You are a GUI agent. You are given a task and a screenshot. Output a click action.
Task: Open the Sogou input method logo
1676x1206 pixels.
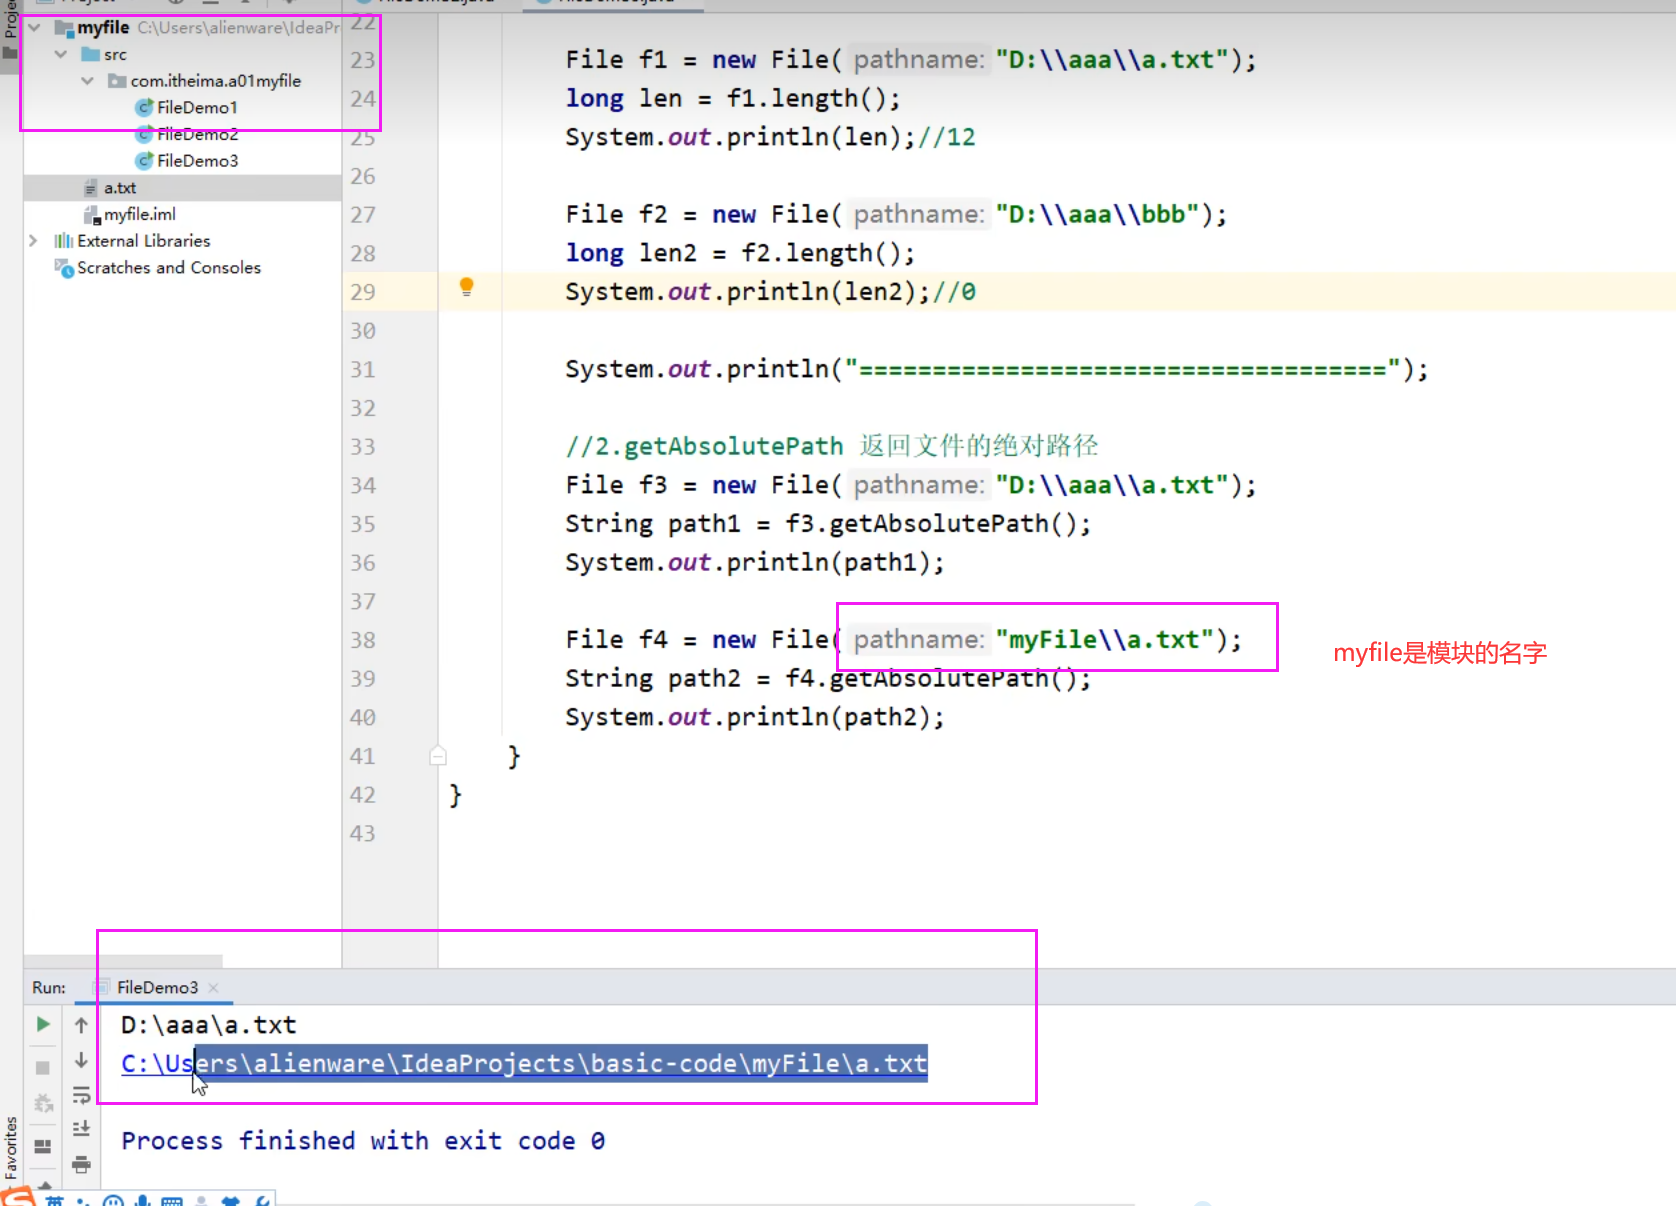tap(18, 1196)
